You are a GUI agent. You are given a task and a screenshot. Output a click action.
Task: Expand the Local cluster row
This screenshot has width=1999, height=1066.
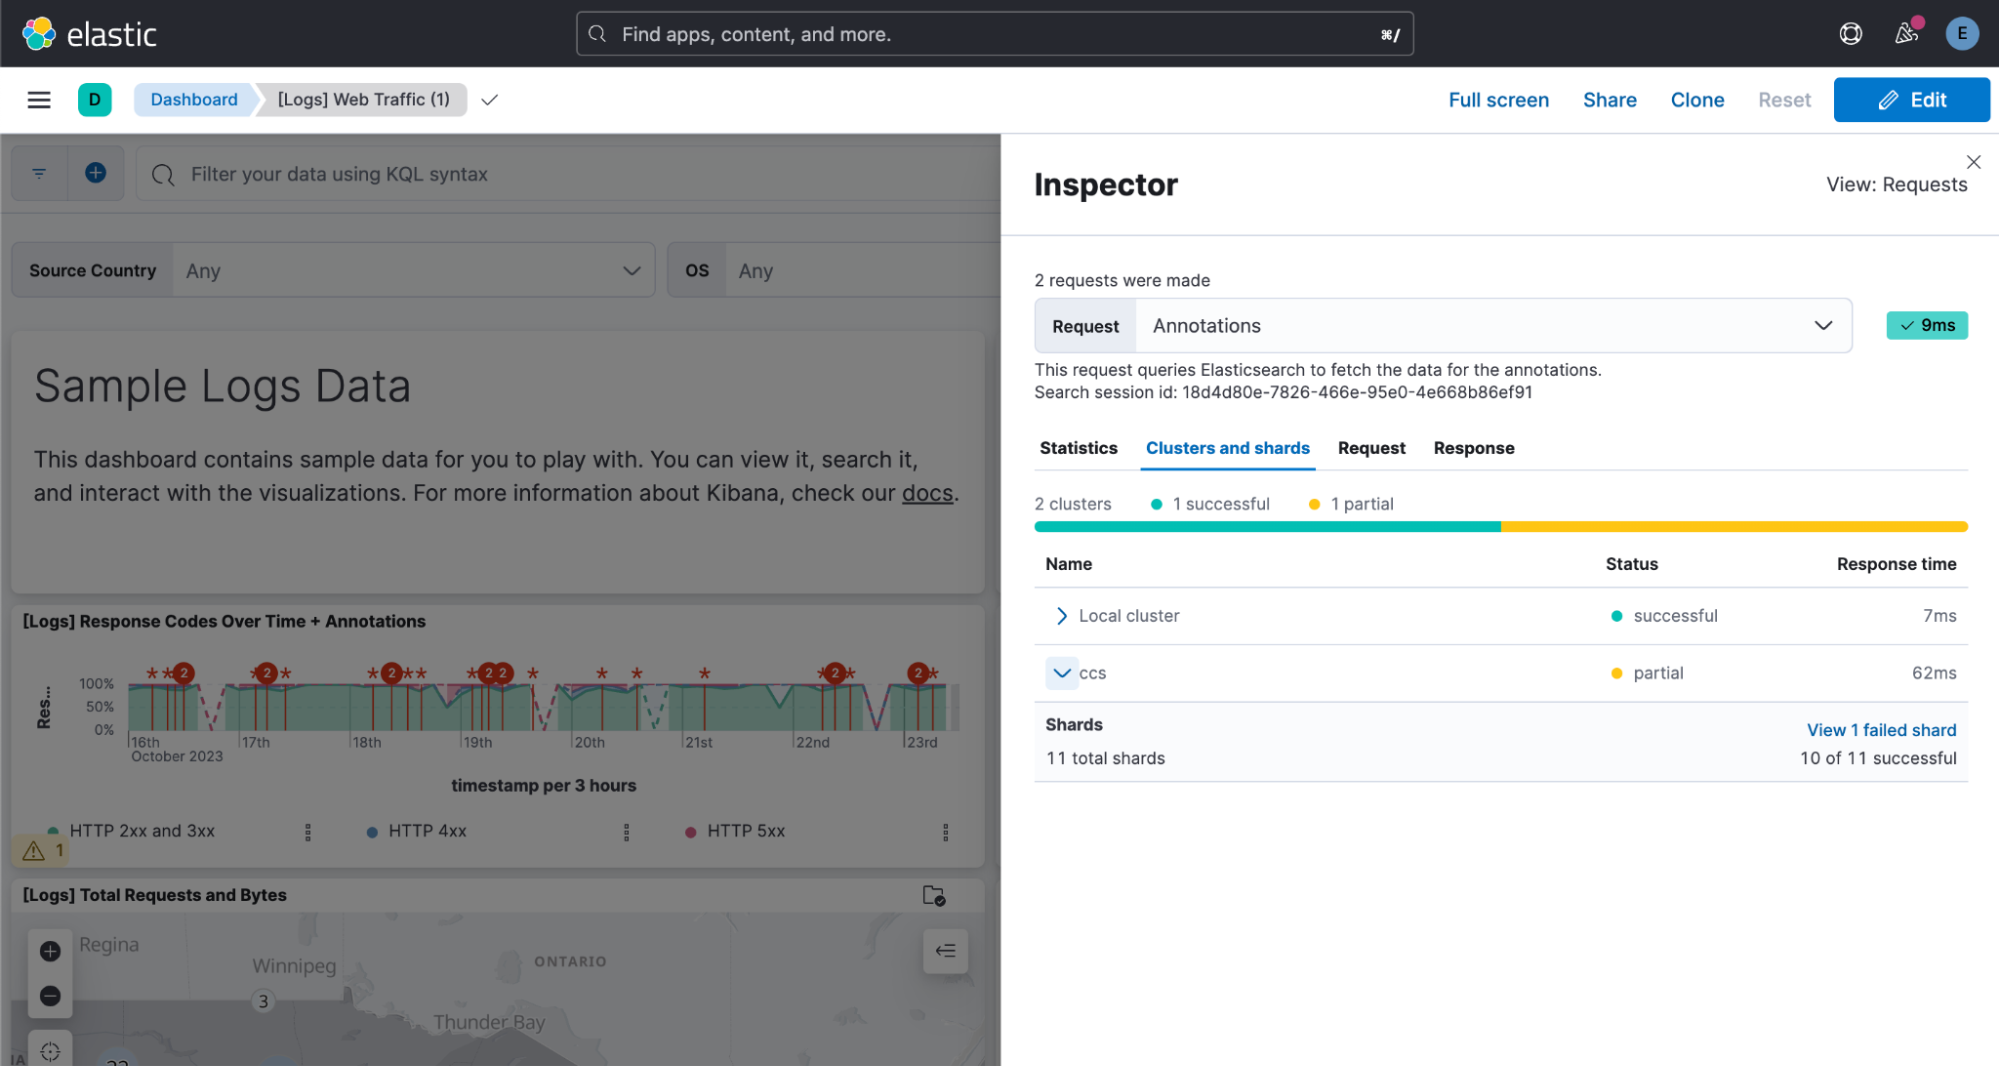point(1061,616)
